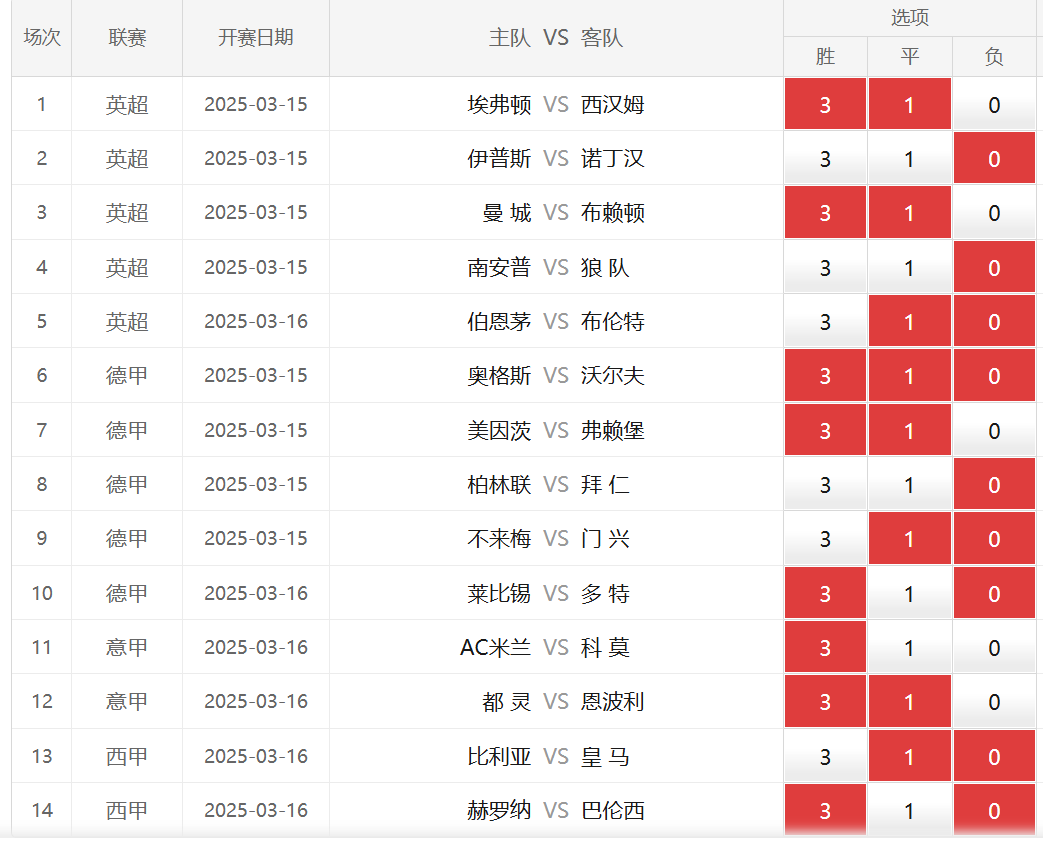Clear draw option 1 for 不来梅 VS 门兴
This screenshot has height=843, width=1043.
pos(909,538)
